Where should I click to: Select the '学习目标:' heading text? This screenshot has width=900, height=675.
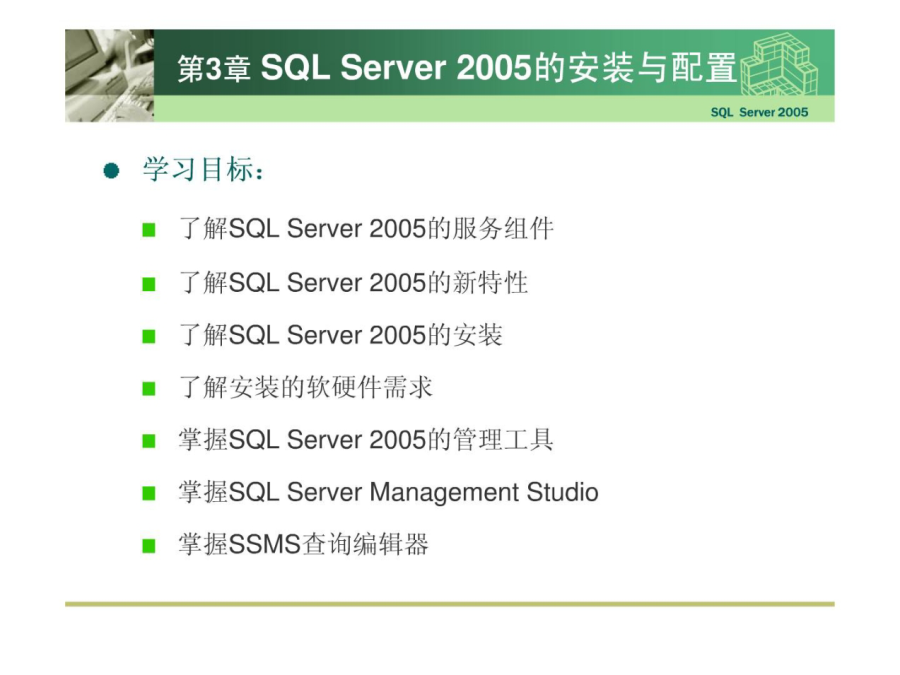(204, 169)
